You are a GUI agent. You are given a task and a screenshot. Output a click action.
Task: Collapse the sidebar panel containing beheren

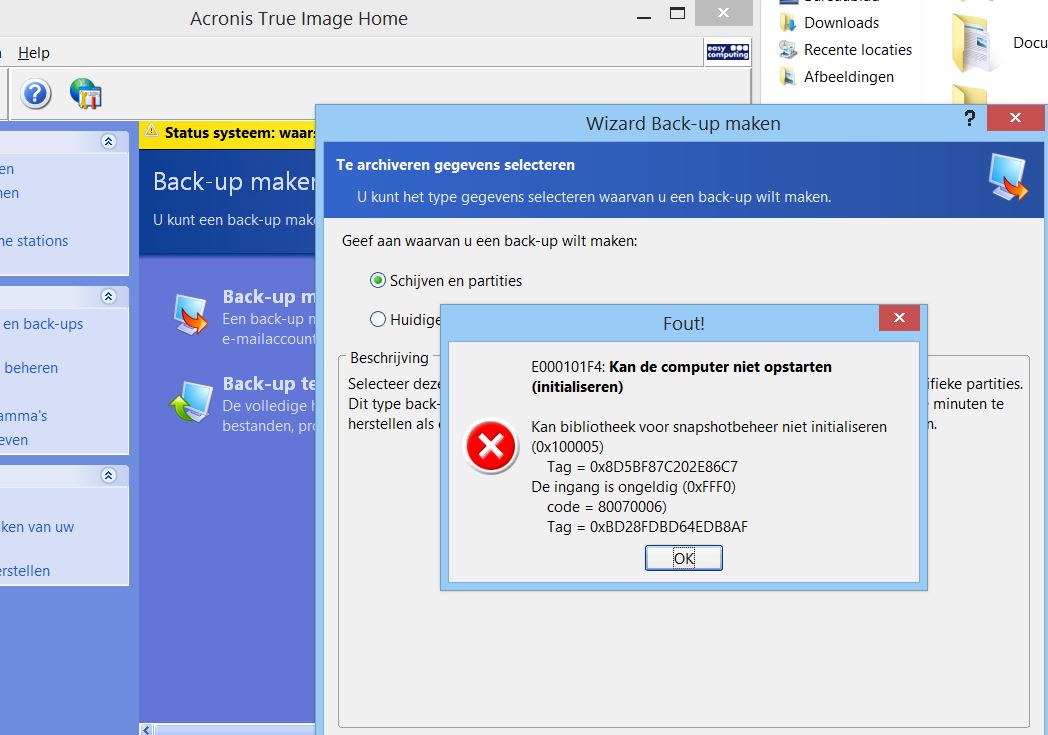(108, 297)
